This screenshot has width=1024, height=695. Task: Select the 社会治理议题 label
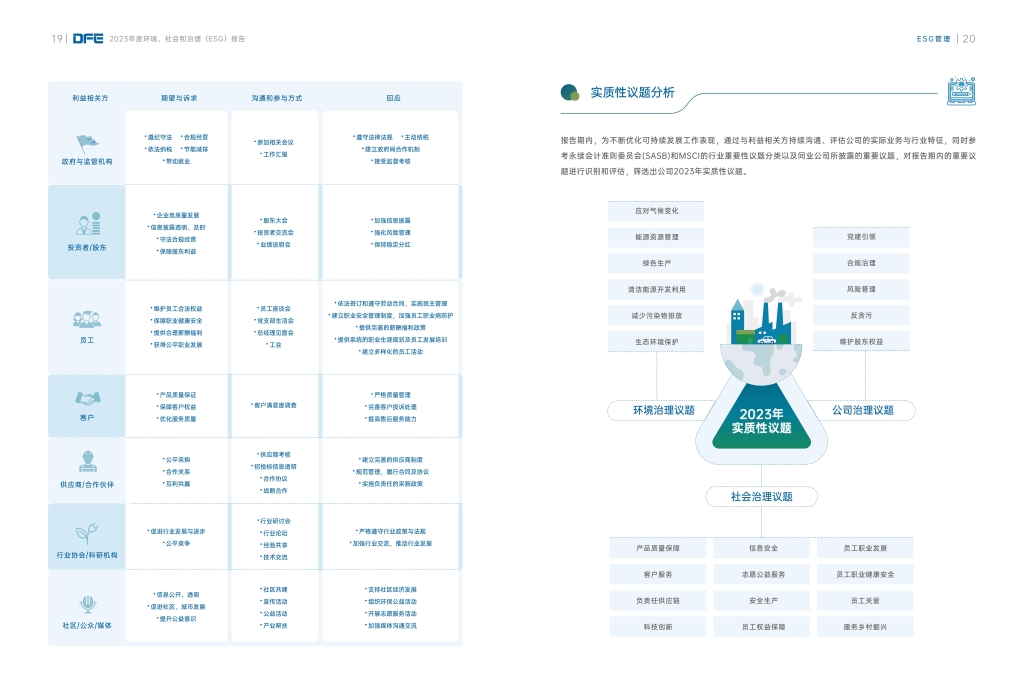(761, 497)
